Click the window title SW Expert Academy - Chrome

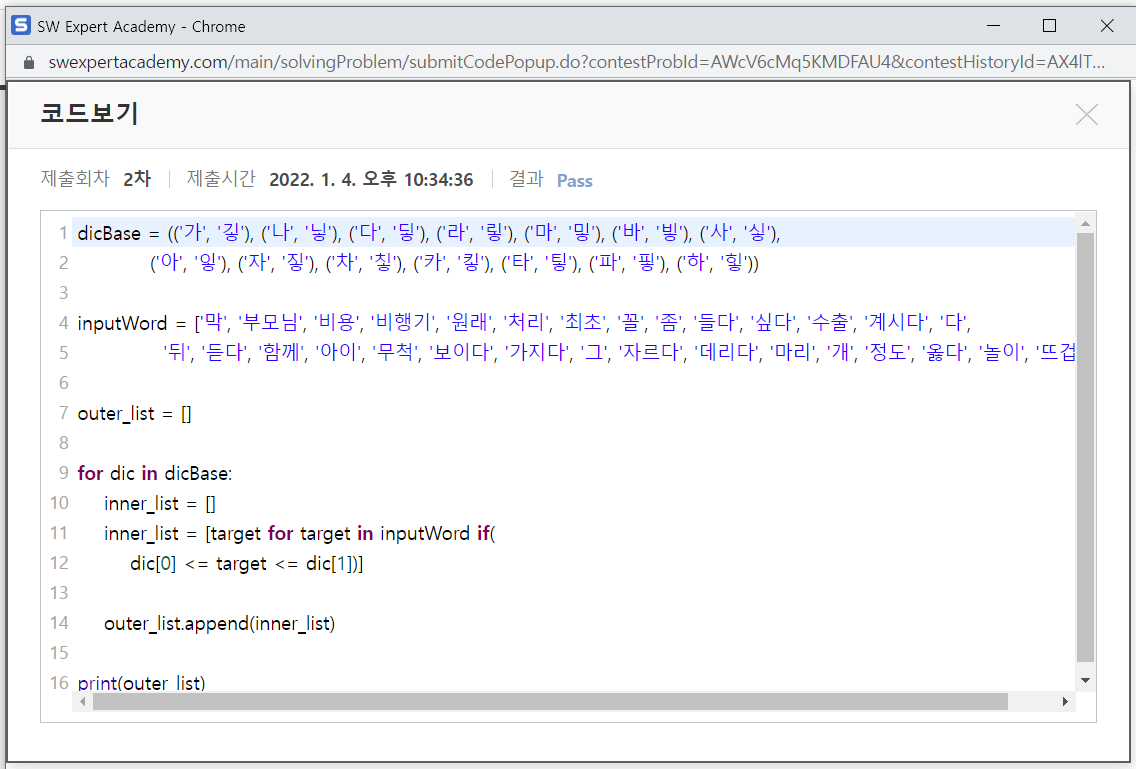141,27
